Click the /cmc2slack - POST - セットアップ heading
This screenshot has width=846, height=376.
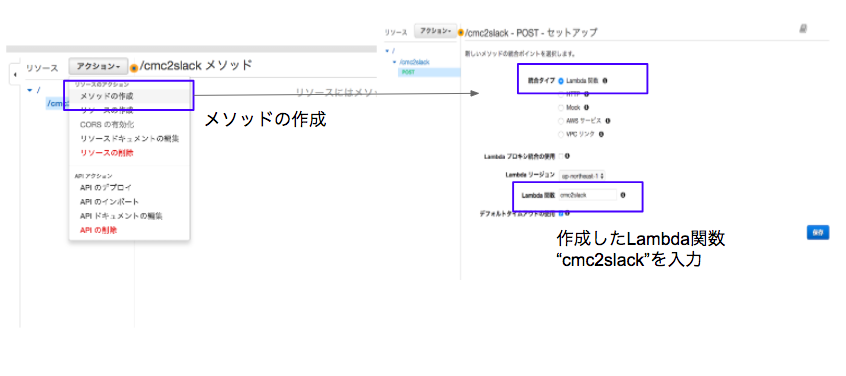click(x=531, y=32)
